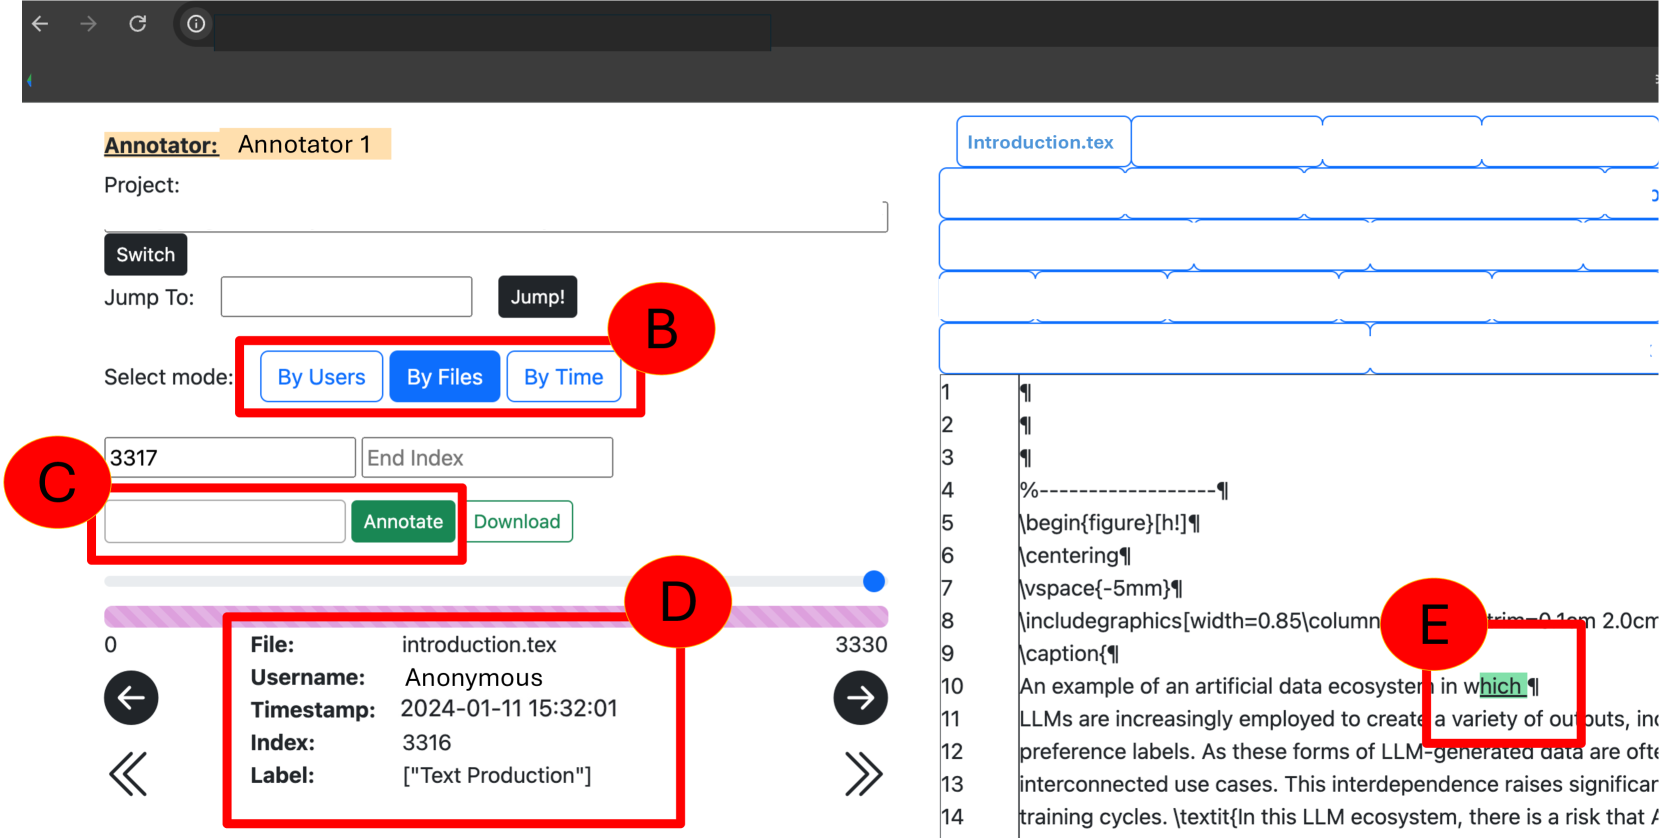The image size is (1661, 838).
Task: Click the Annotator: label
Action: click(161, 145)
